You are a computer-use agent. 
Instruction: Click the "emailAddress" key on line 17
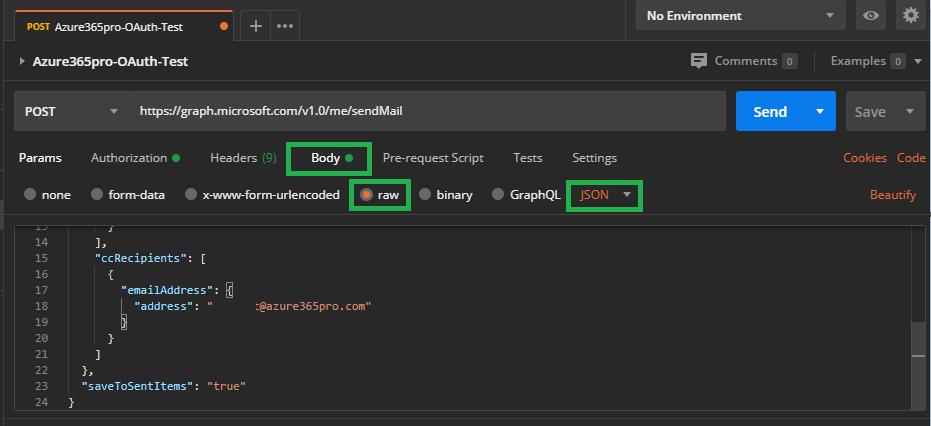[167, 291]
